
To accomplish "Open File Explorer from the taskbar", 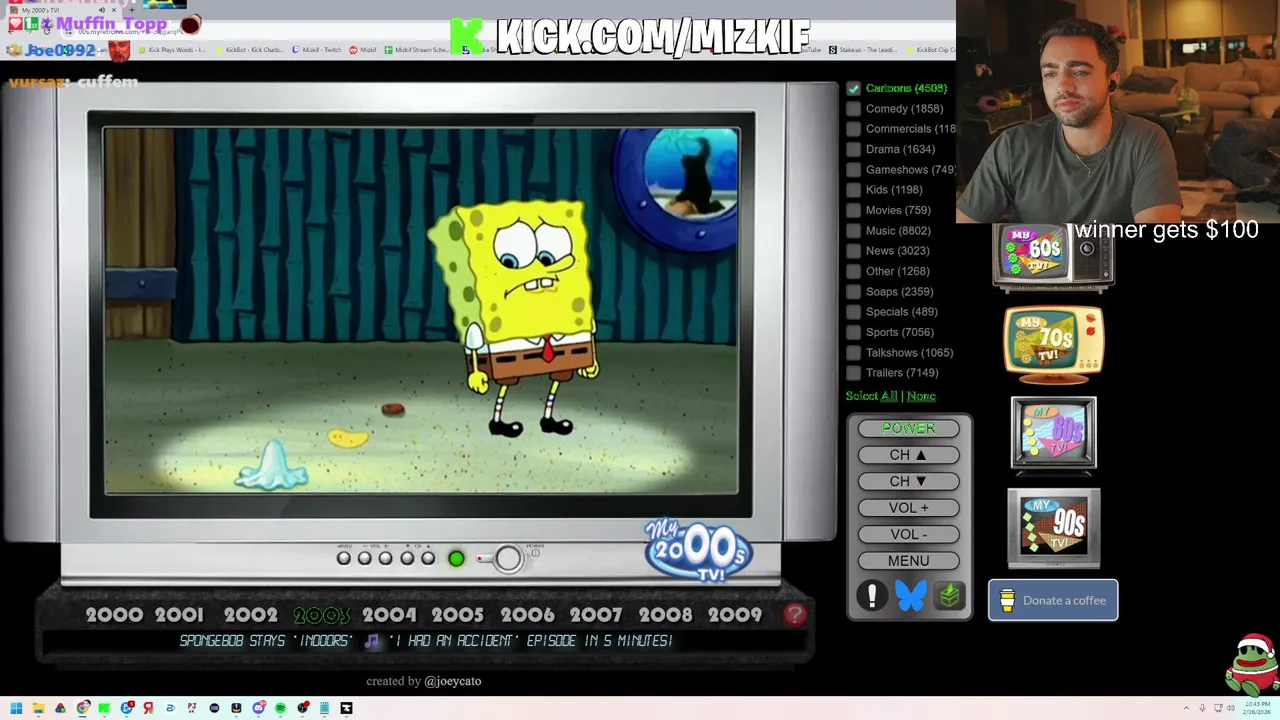I will pos(38,708).
